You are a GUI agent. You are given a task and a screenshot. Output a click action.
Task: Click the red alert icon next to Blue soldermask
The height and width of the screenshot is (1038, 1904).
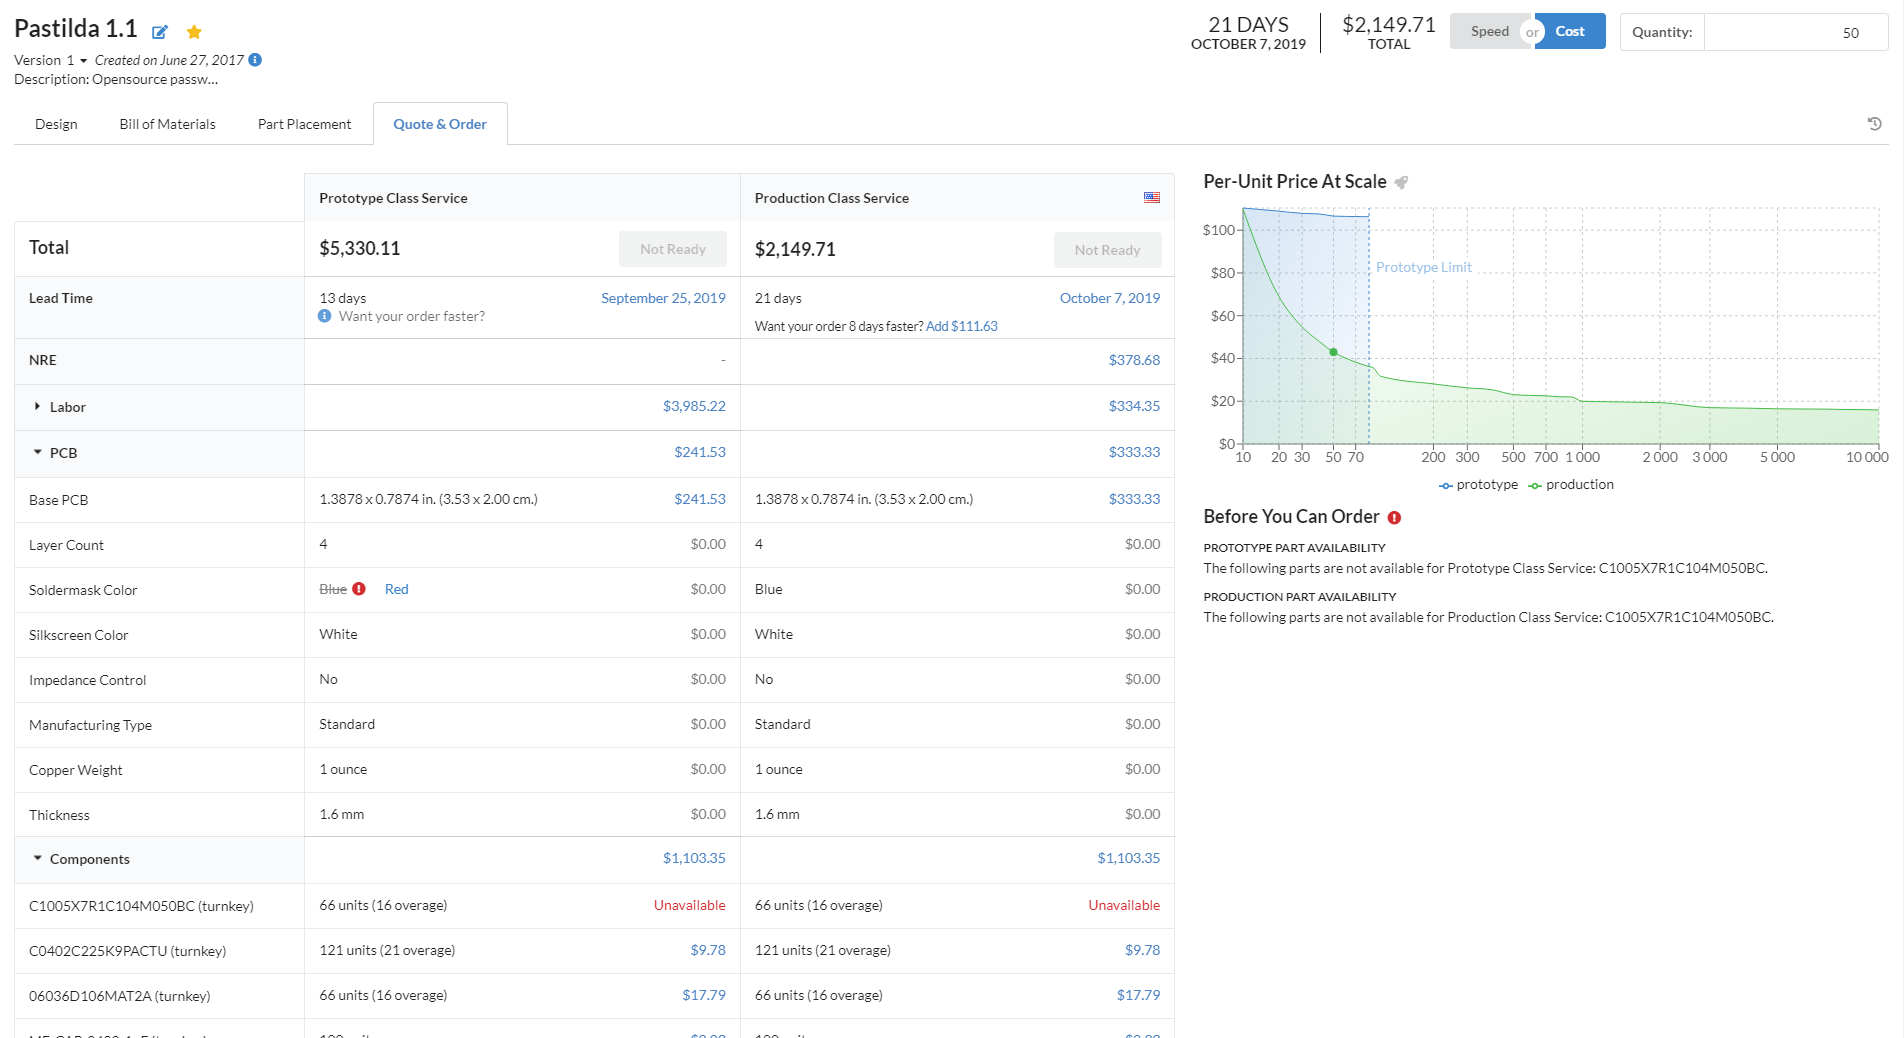click(x=359, y=589)
